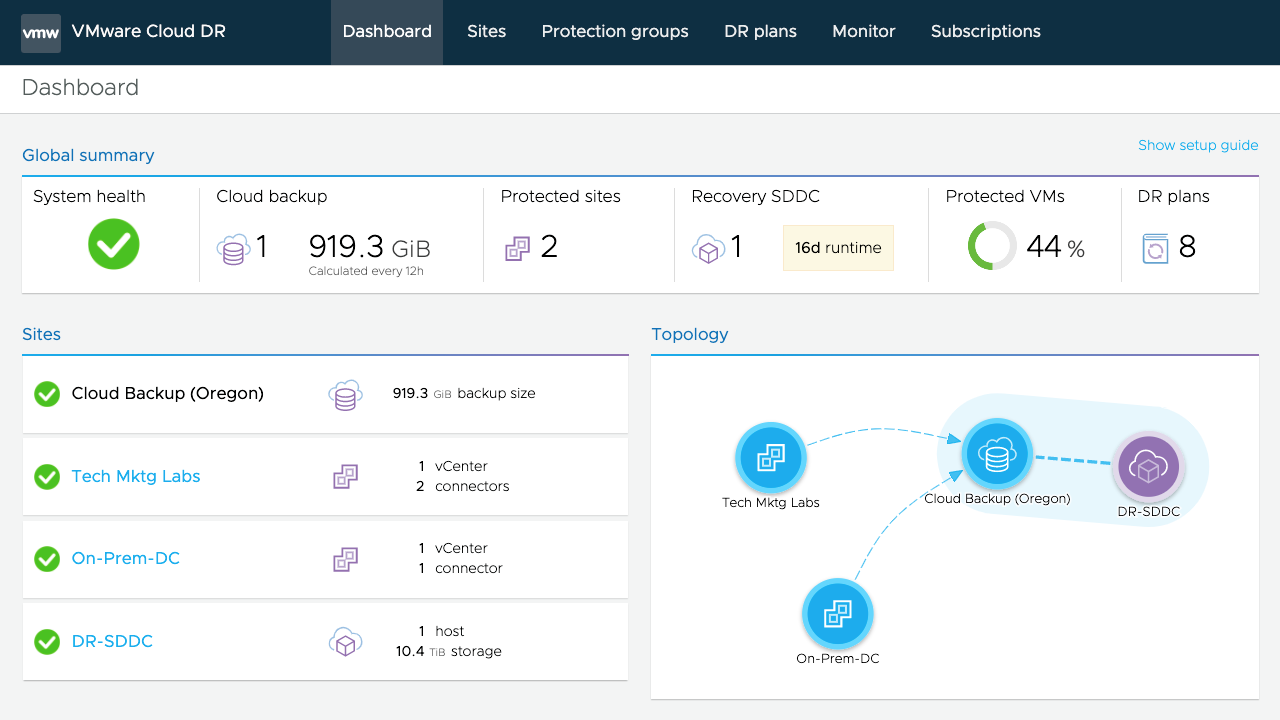This screenshot has width=1280, height=720.
Task: Click the Protected sites icon in summary
Action: click(x=516, y=248)
